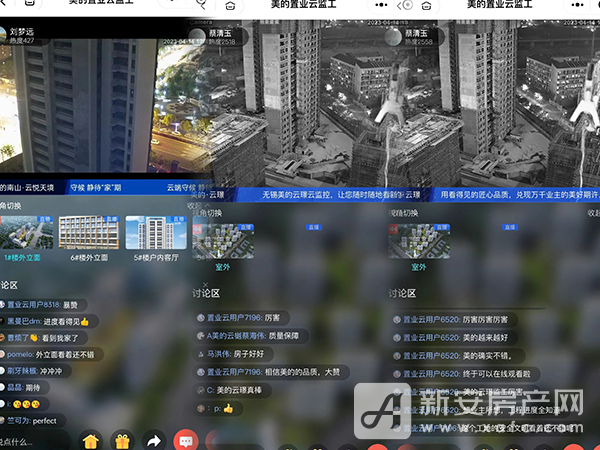Viewport: 600px width, 450px height.
Task: Tap comment 相信美的的品质，大赞
Action: coord(271,372)
